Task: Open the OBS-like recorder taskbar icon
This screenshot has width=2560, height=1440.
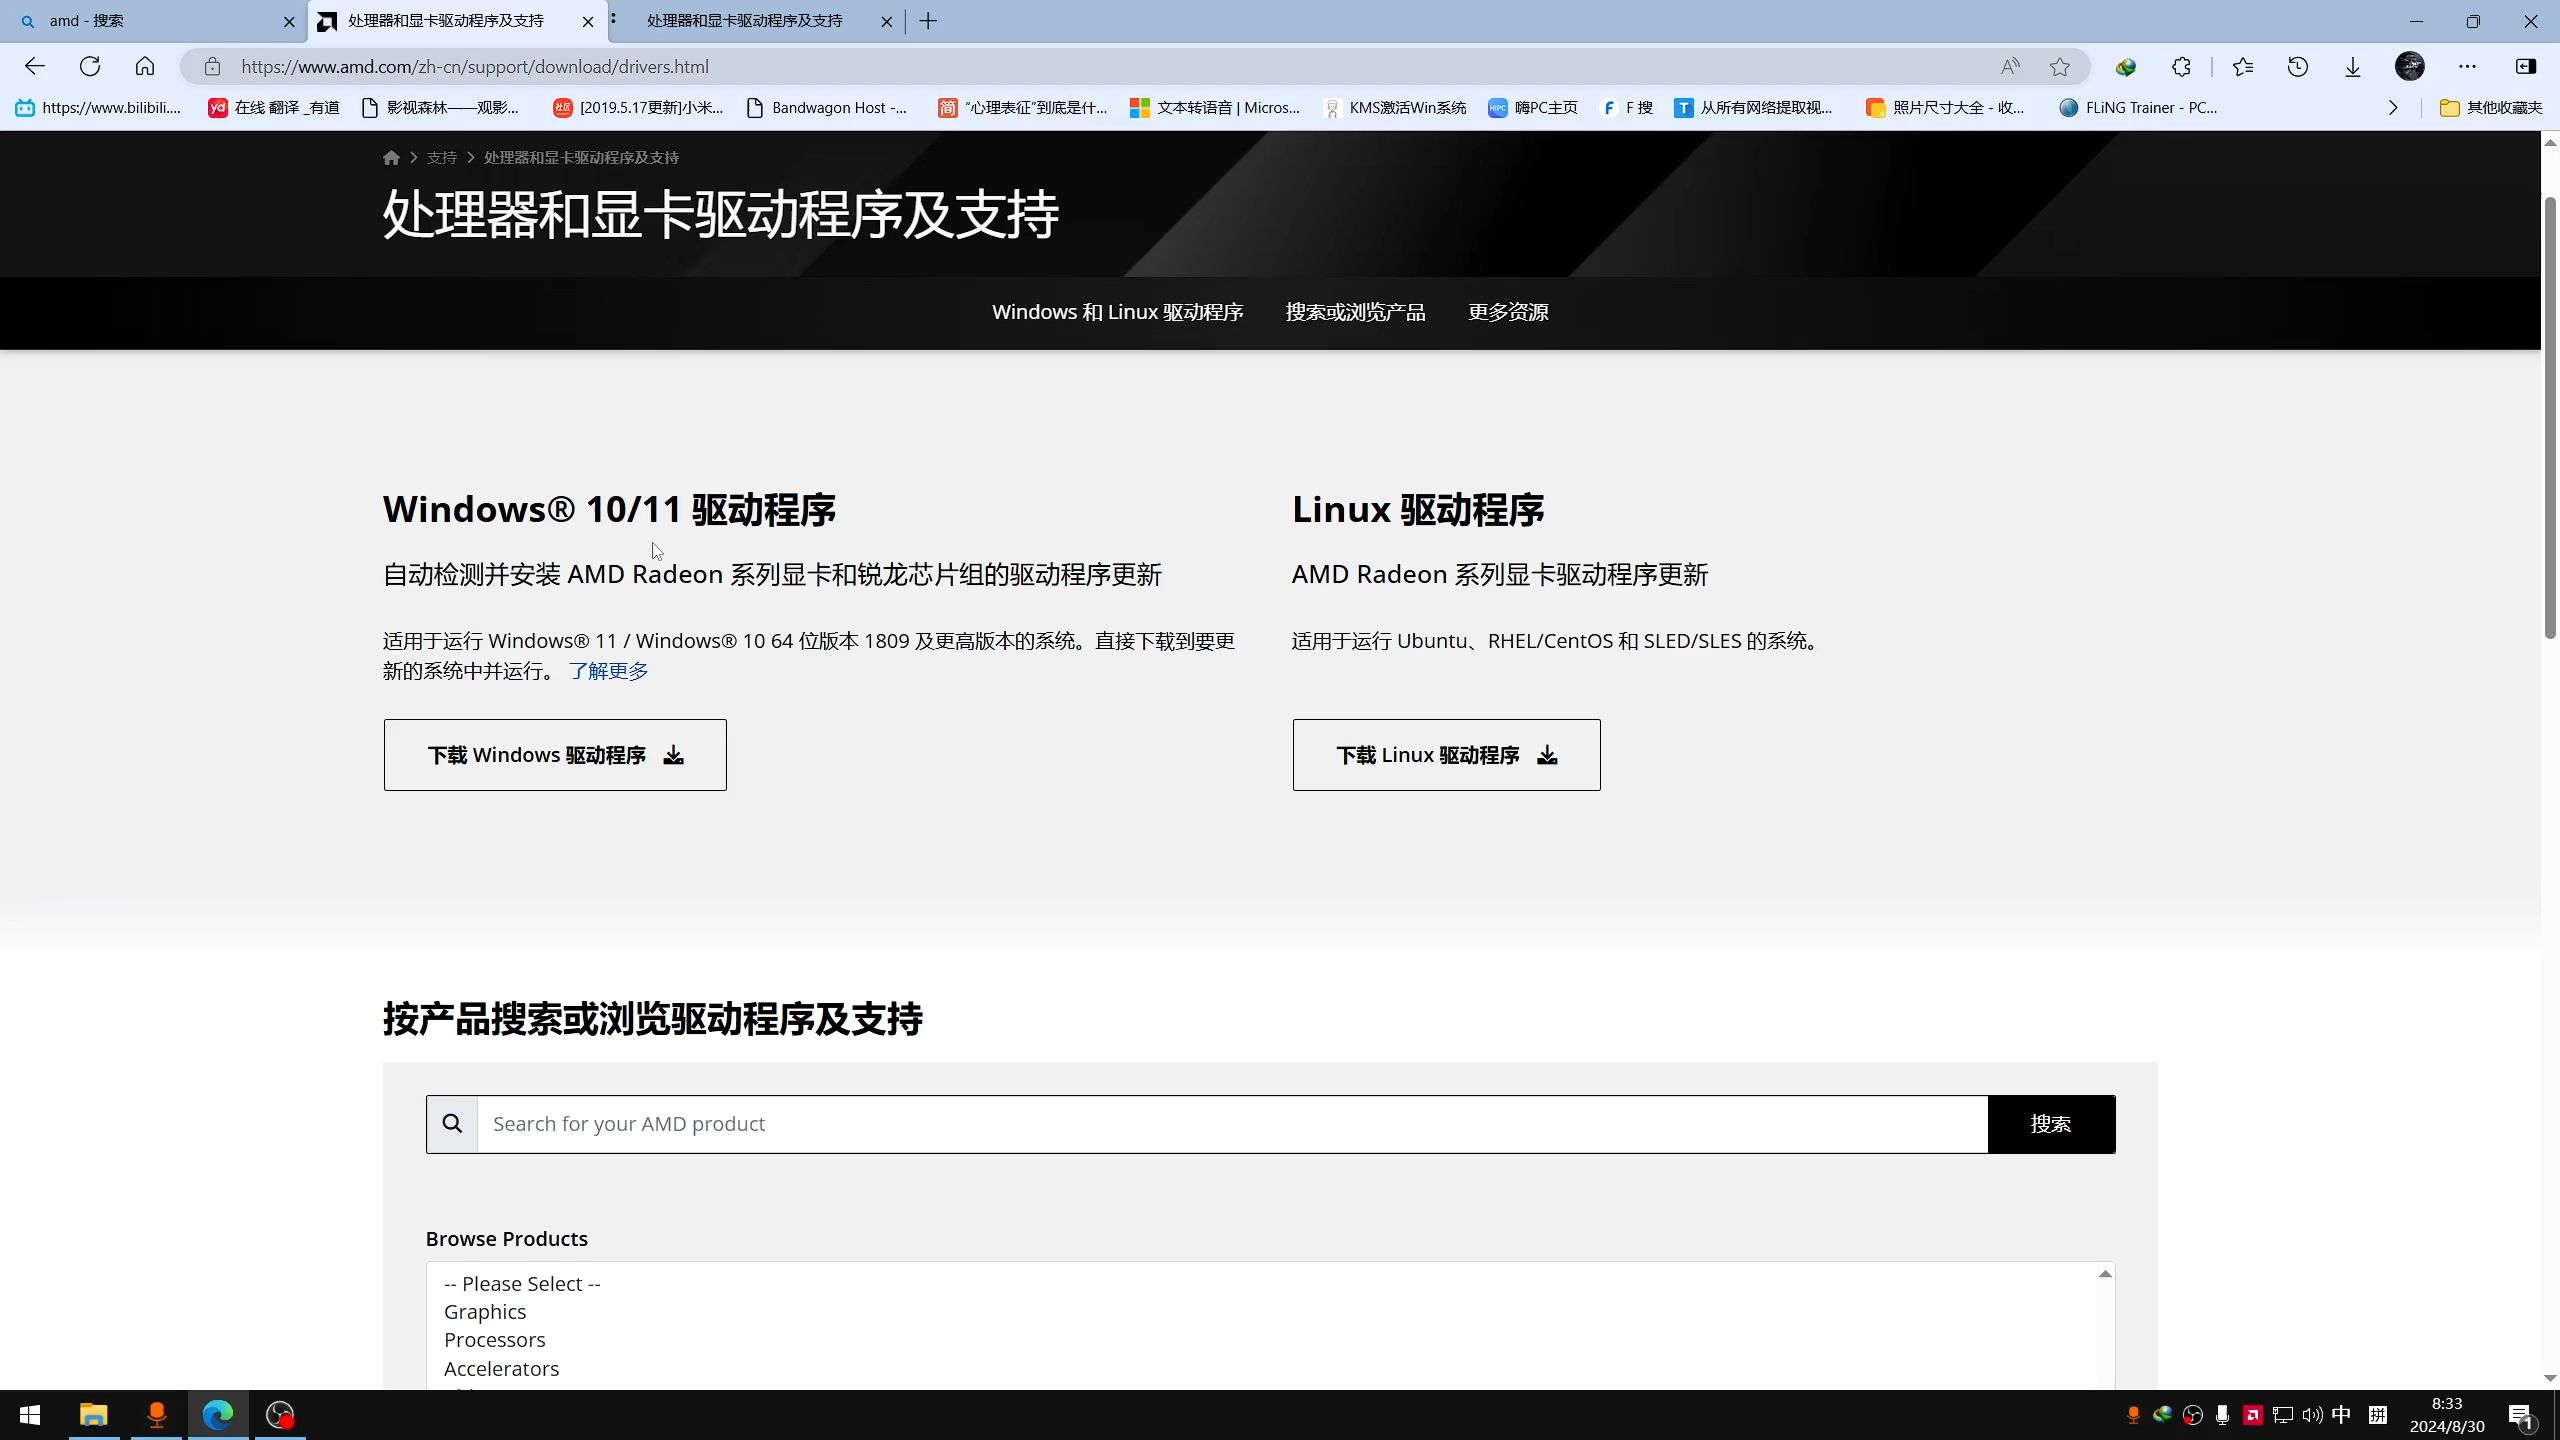Action: tap(280, 1415)
